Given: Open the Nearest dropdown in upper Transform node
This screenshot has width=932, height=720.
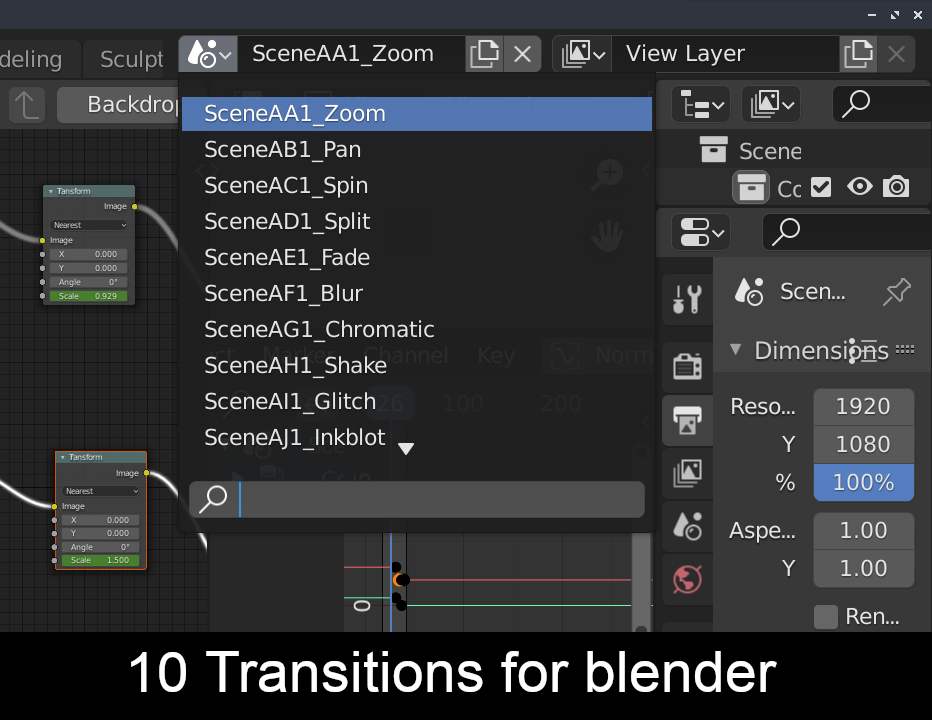Looking at the screenshot, I should [89, 225].
